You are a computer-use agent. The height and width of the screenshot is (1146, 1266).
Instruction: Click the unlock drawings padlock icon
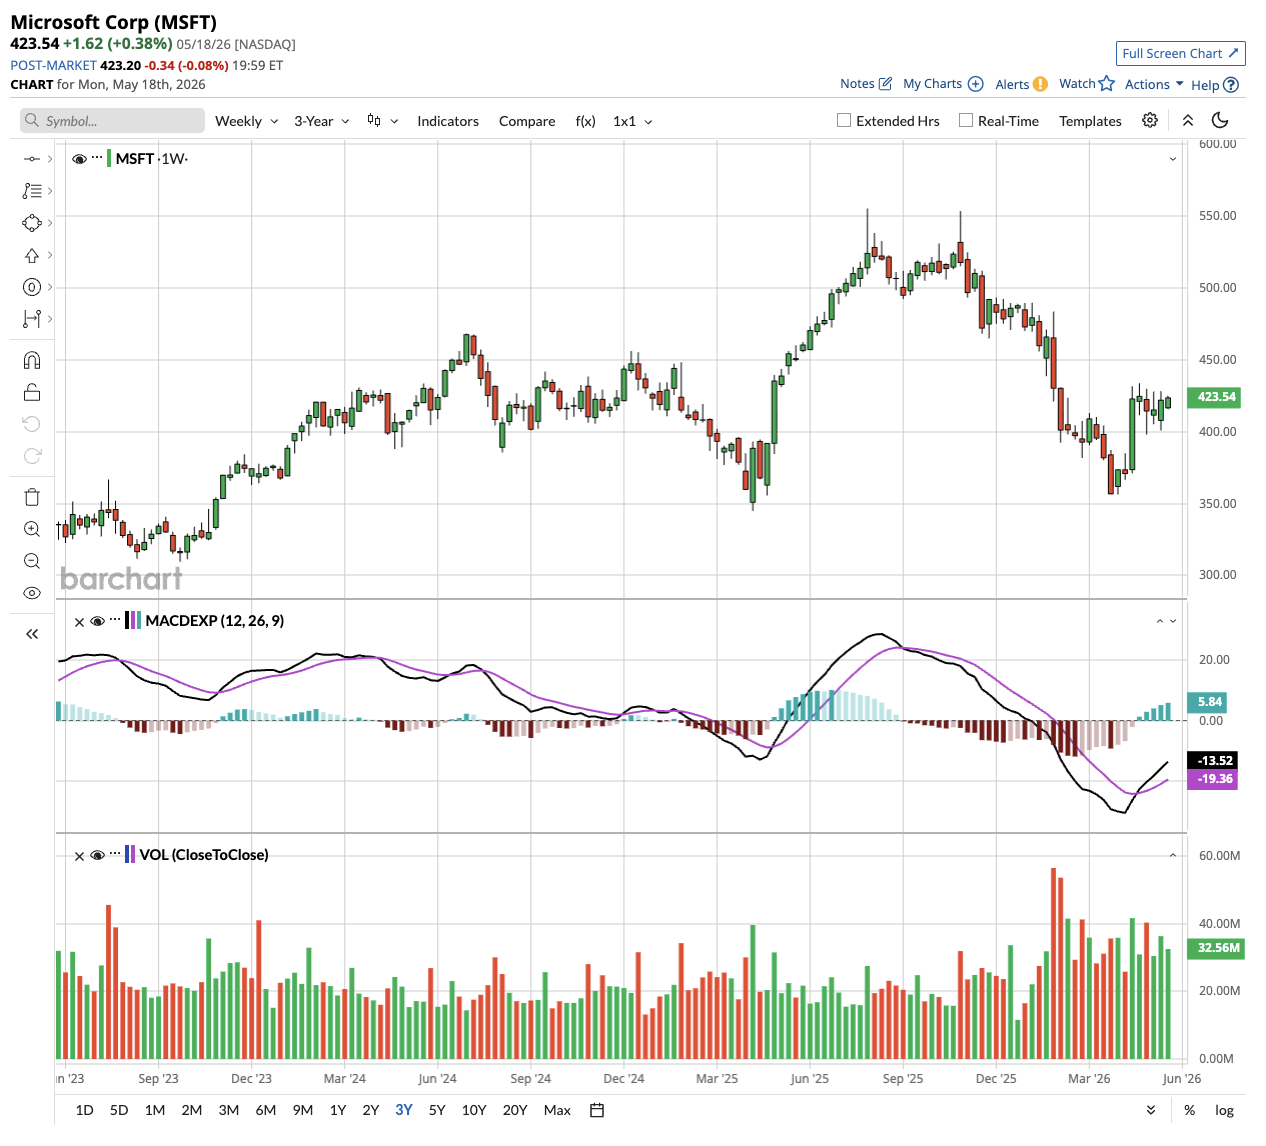pyautogui.click(x=32, y=392)
